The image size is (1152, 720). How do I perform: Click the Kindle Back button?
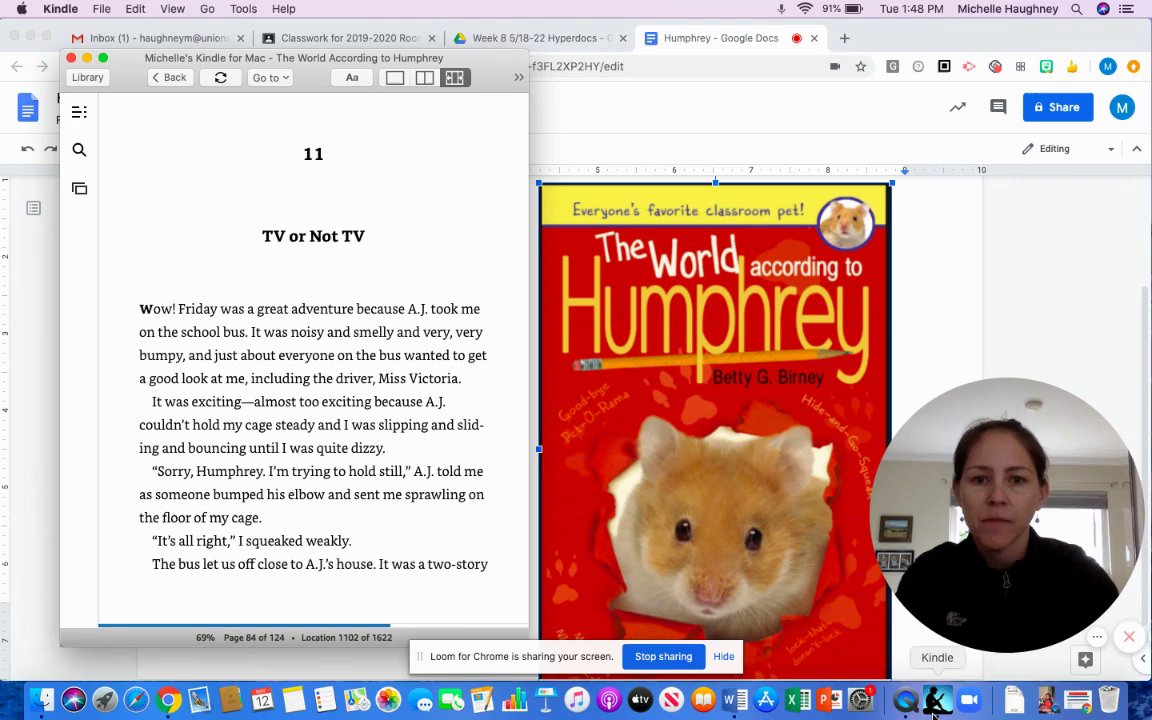tap(170, 77)
